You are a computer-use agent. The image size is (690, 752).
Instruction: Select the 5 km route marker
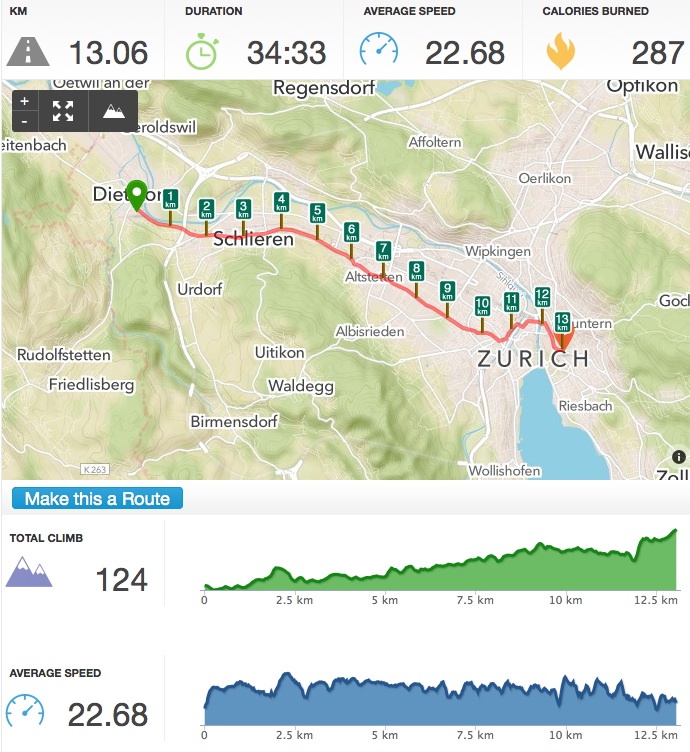click(x=317, y=212)
